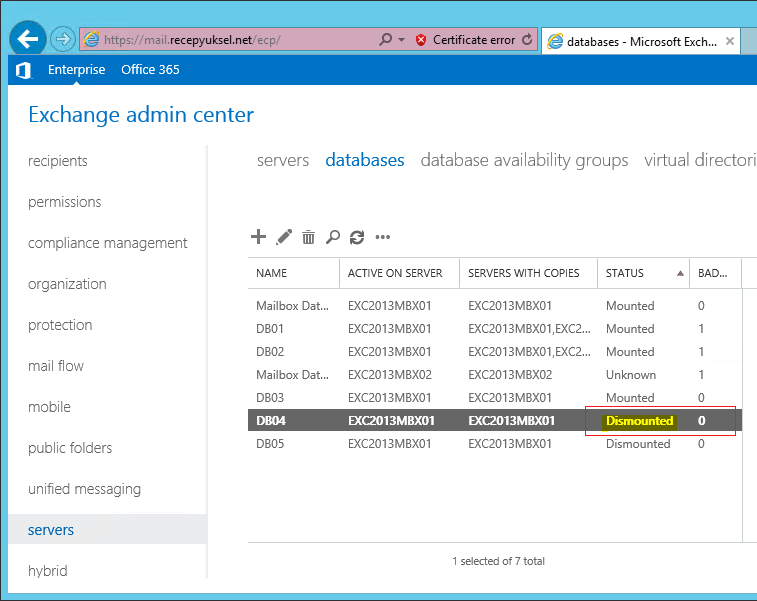The image size is (757, 601).
Task: Switch to the Office 365 tab
Action: coord(150,70)
